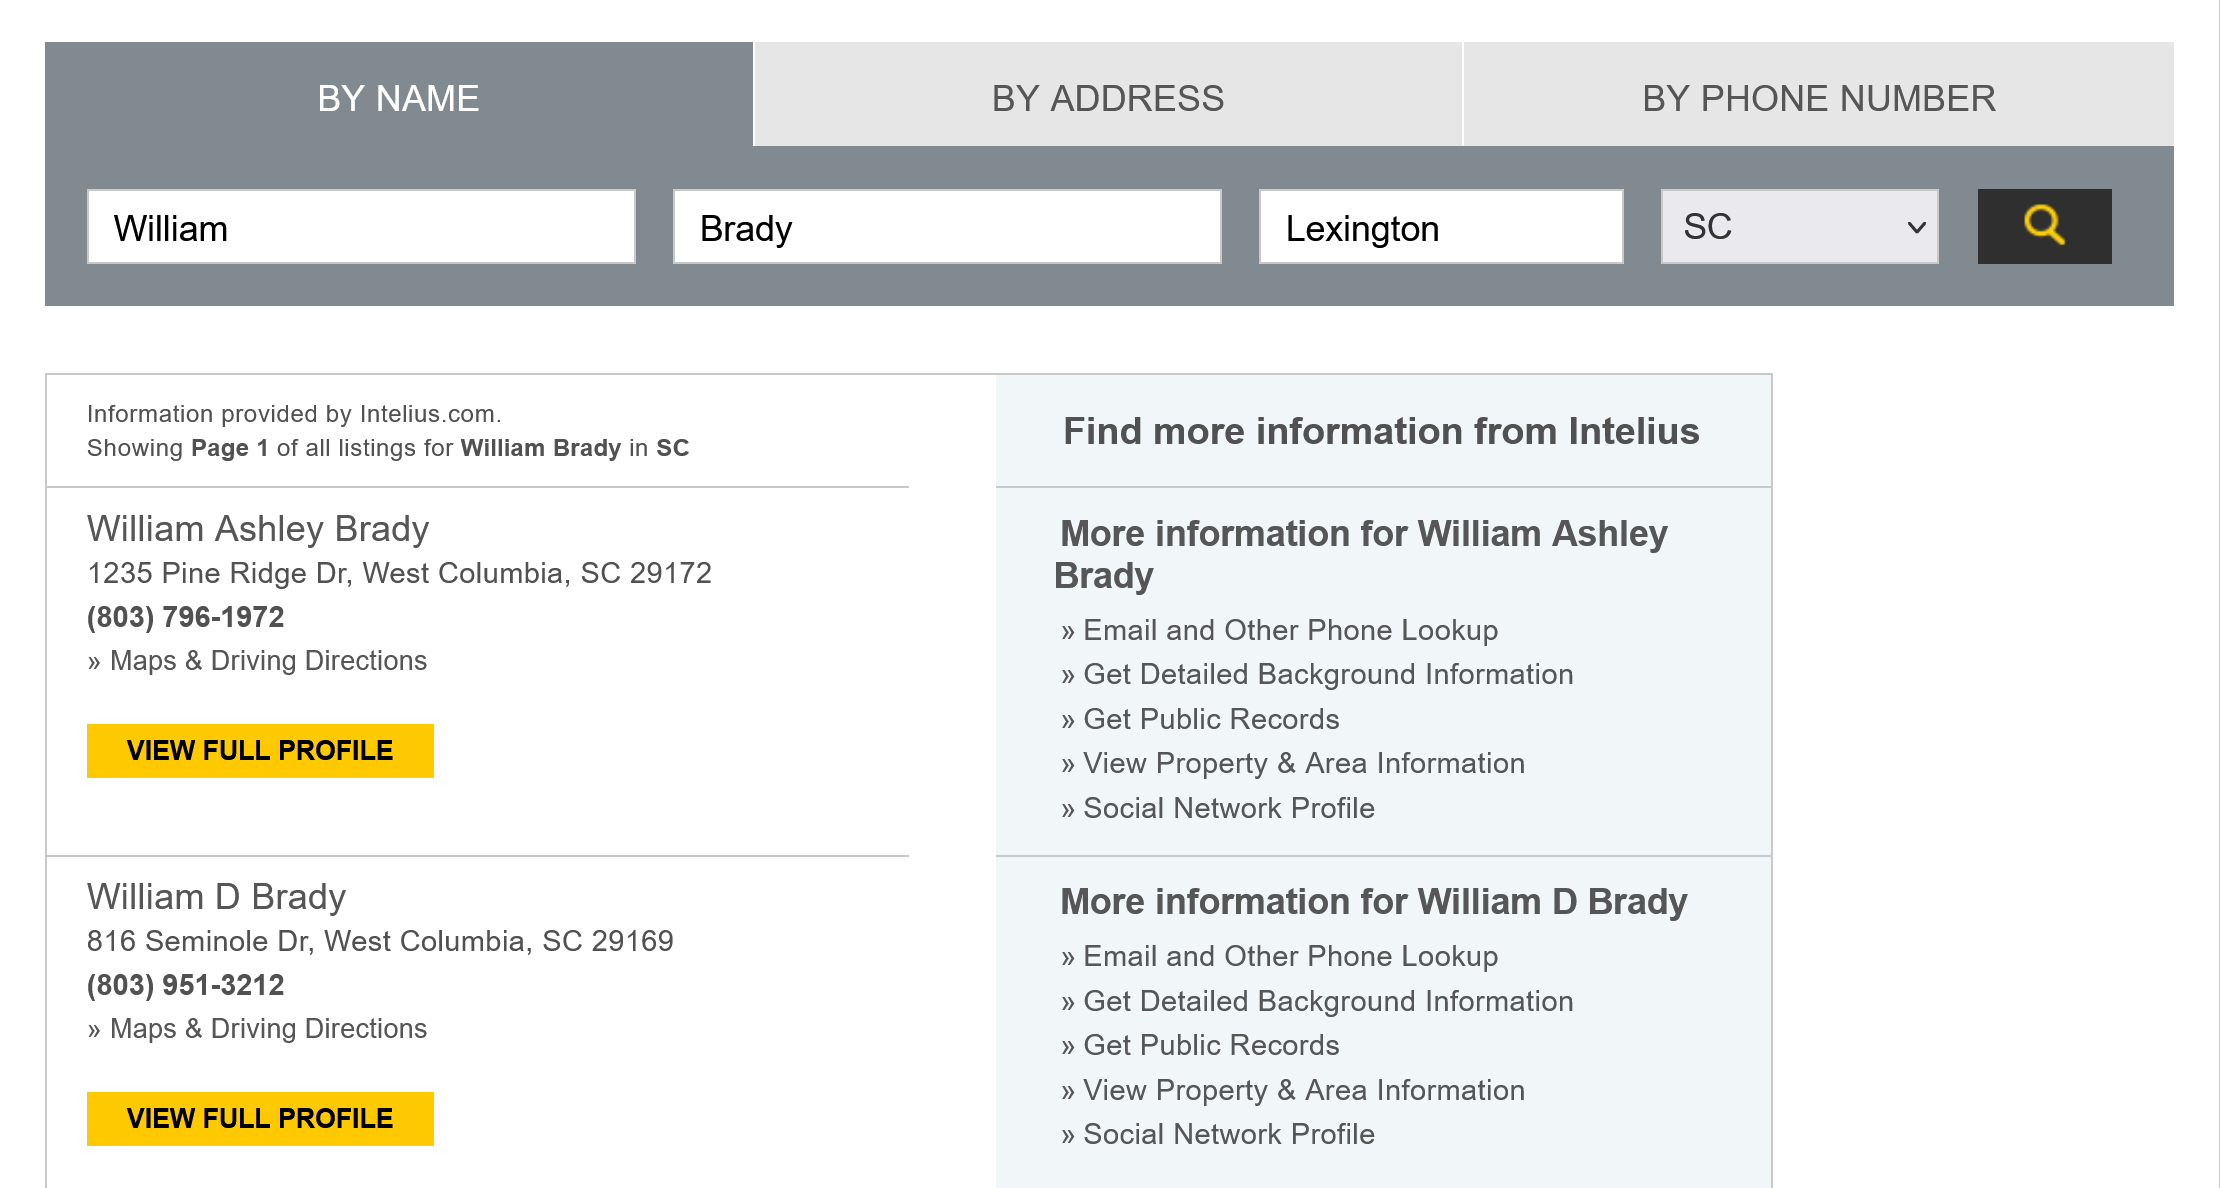Open Social Network Profile for William Ashley Brady
Viewport: 2220px width, 1188px height.
coord(1229,808)
